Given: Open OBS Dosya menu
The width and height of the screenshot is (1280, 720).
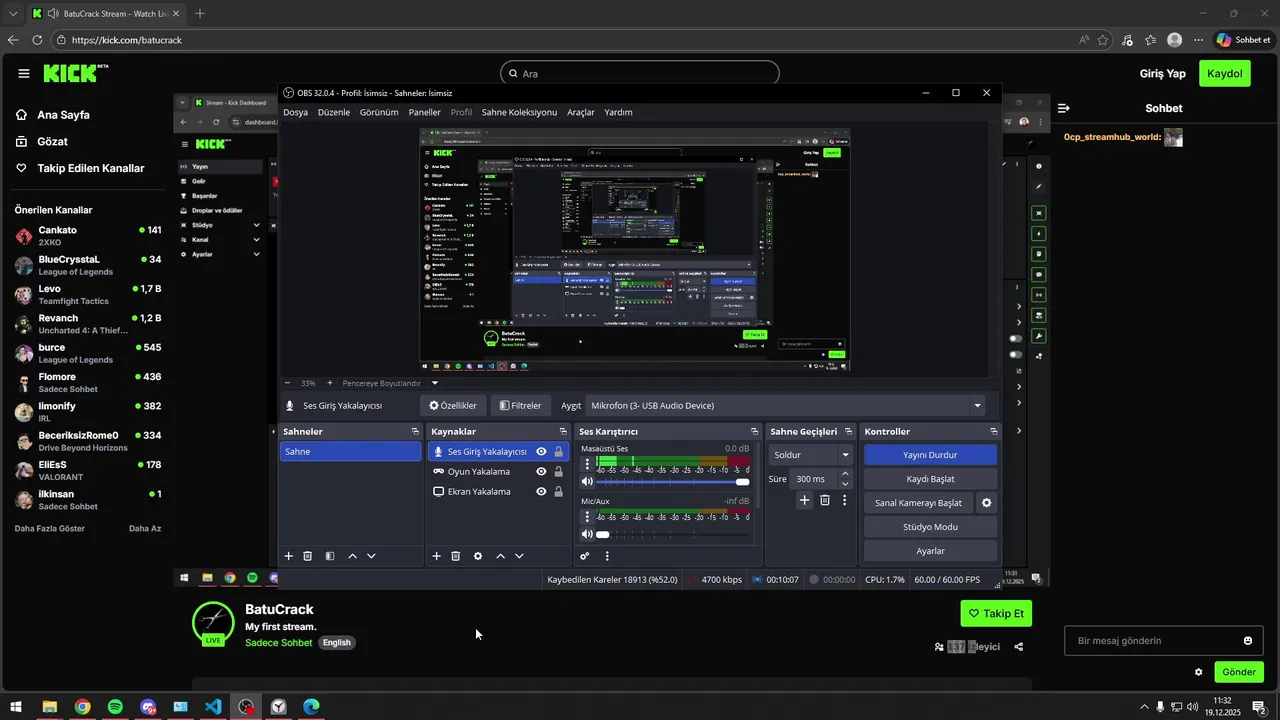Looking at the screenshot, I should coord(295,112).
